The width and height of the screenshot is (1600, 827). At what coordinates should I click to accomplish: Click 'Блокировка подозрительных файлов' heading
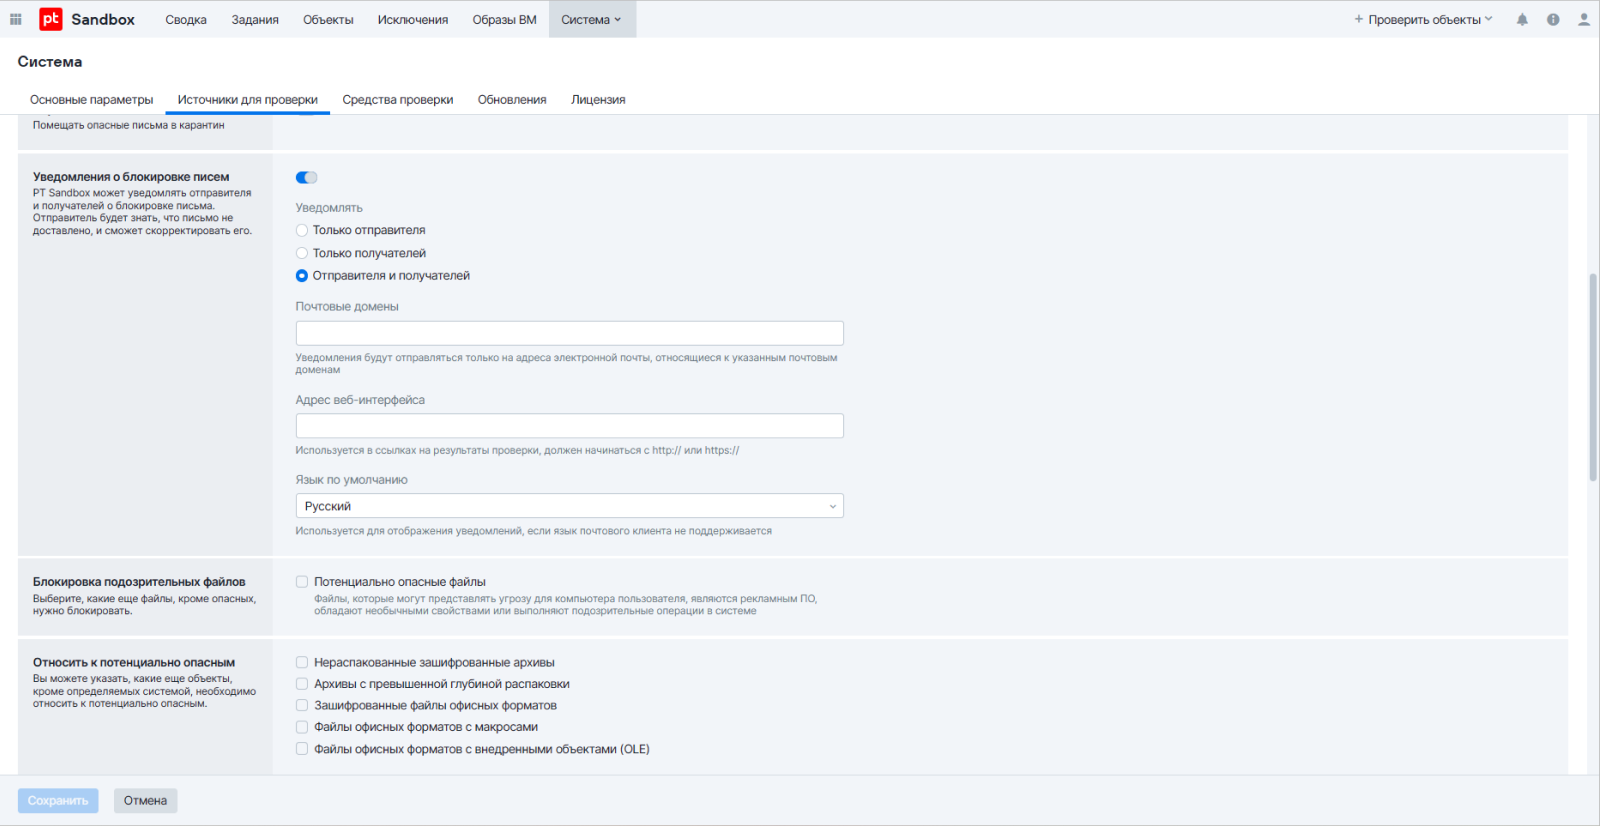pyautogui.click(x=139, y=582)
